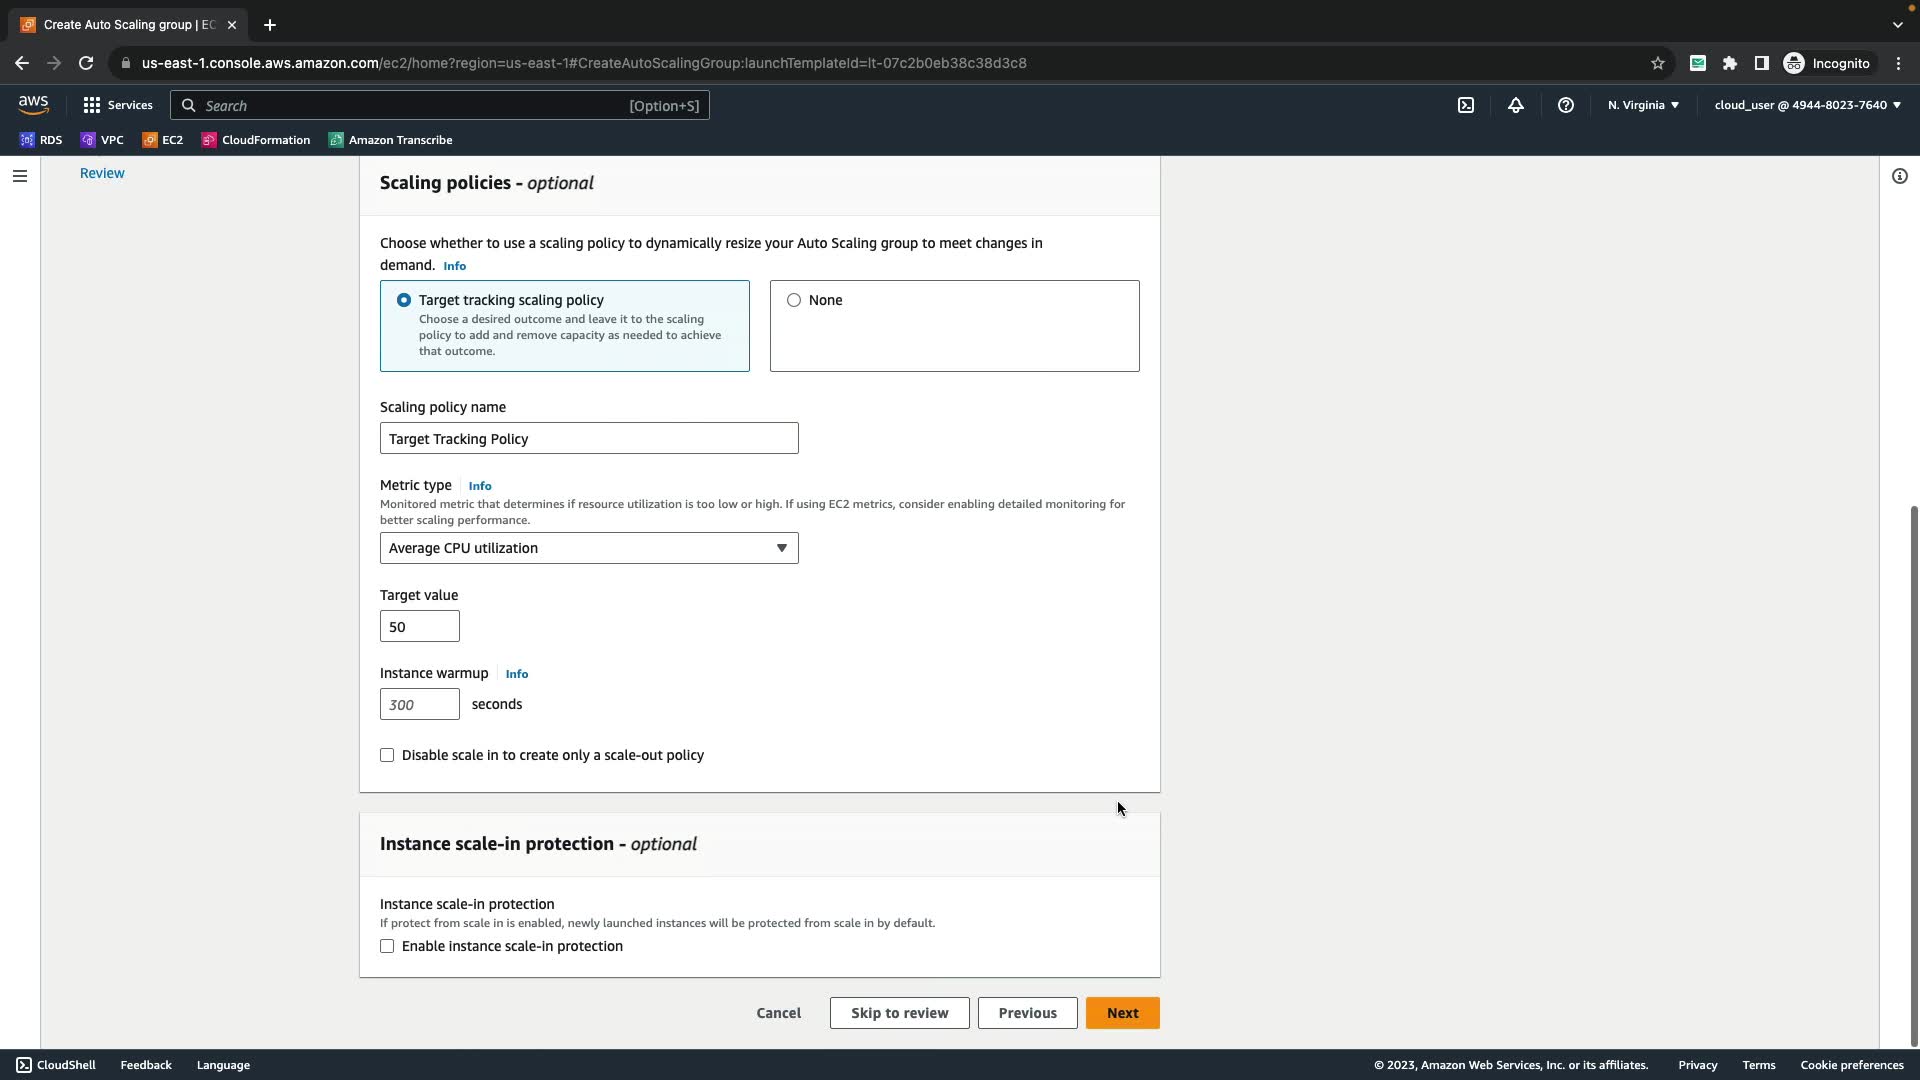The height and width of the screenshot is (1080, 1920).
Task: Open the notifications bell icon
Action: click(1515, 105)
